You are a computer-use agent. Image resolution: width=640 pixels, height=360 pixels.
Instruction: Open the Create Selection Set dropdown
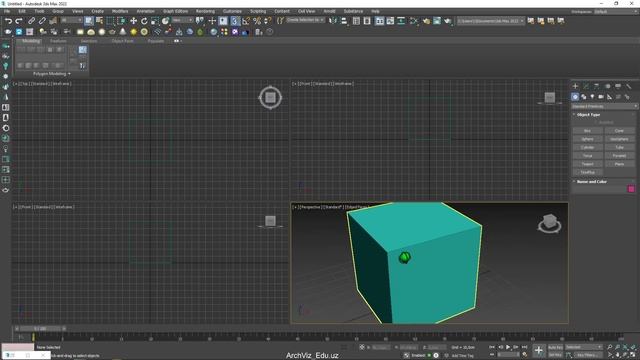click(x=305, y=20)
